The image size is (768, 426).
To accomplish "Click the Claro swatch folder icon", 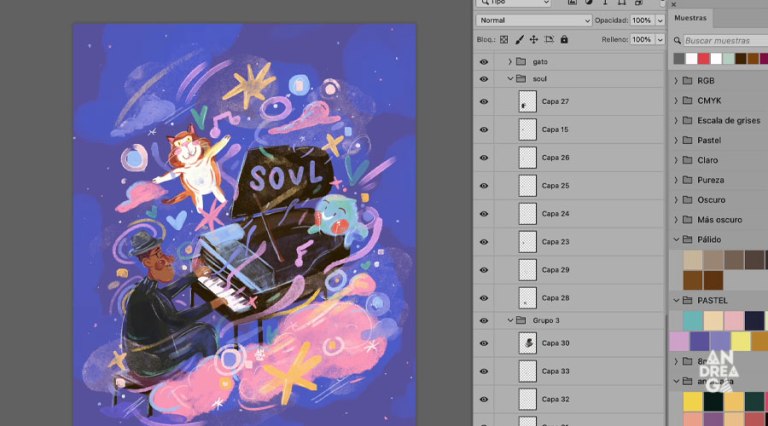I will tap(688, 160).
